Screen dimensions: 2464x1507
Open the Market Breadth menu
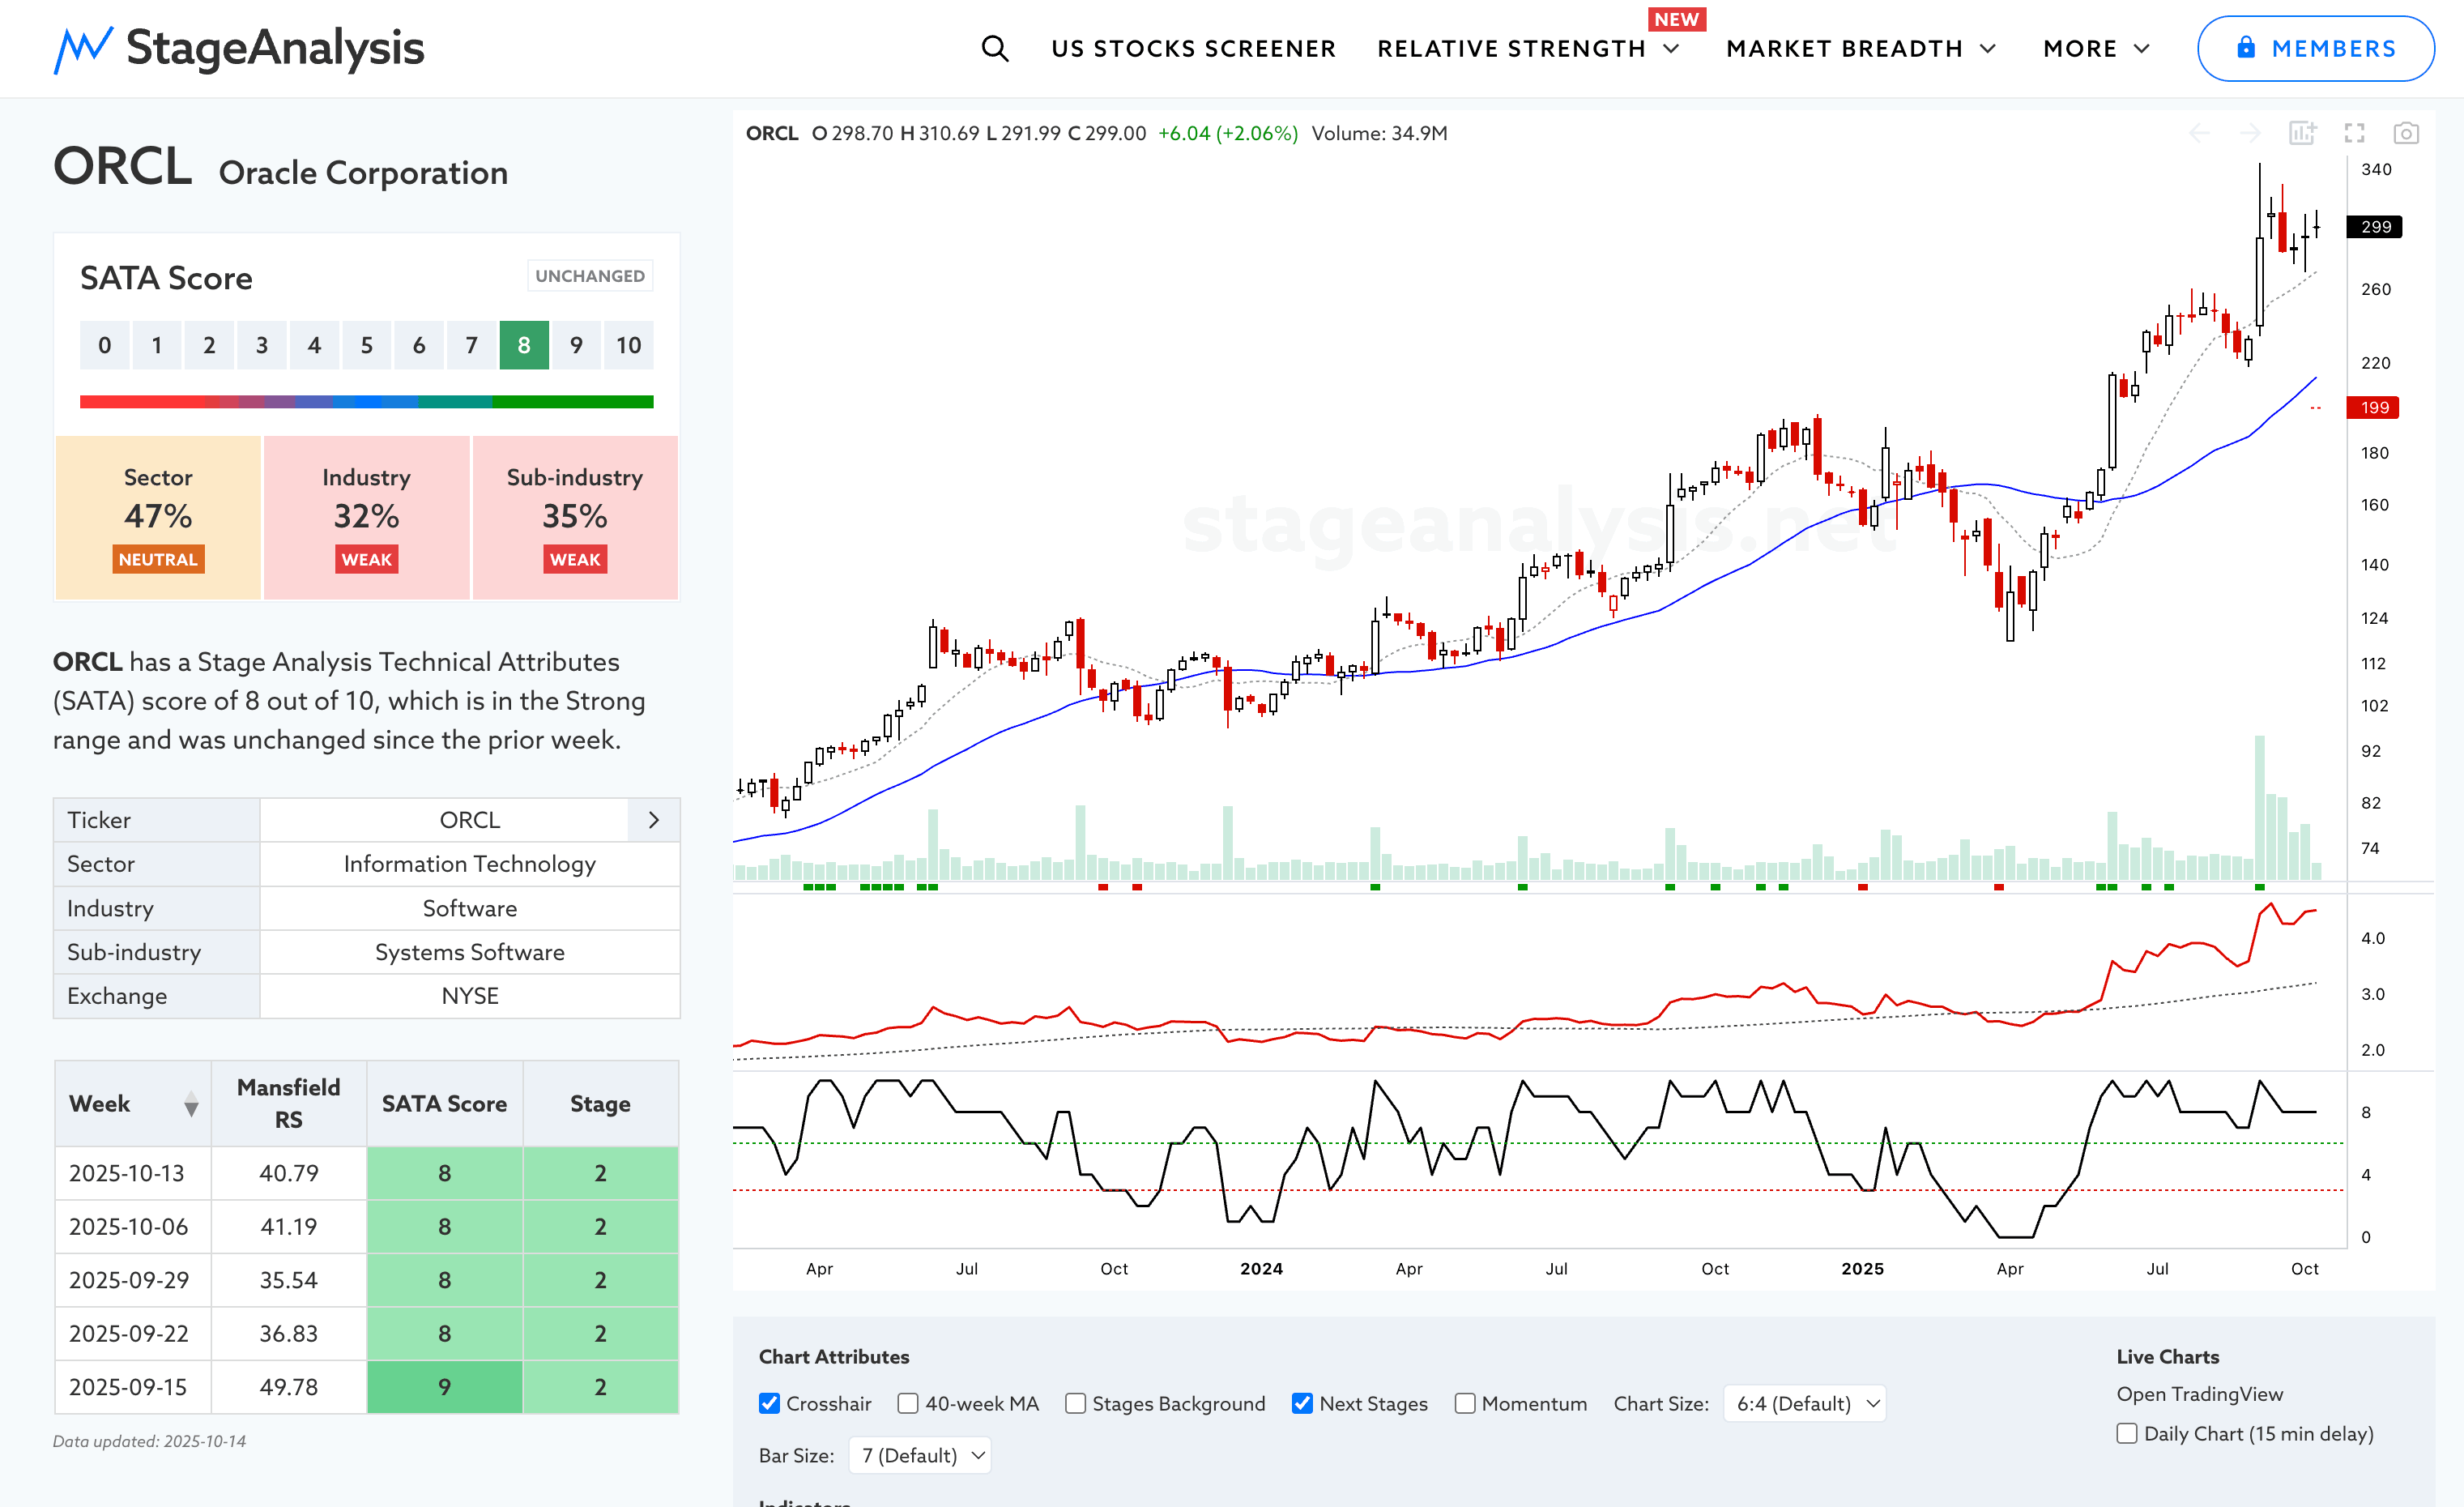1860,48
